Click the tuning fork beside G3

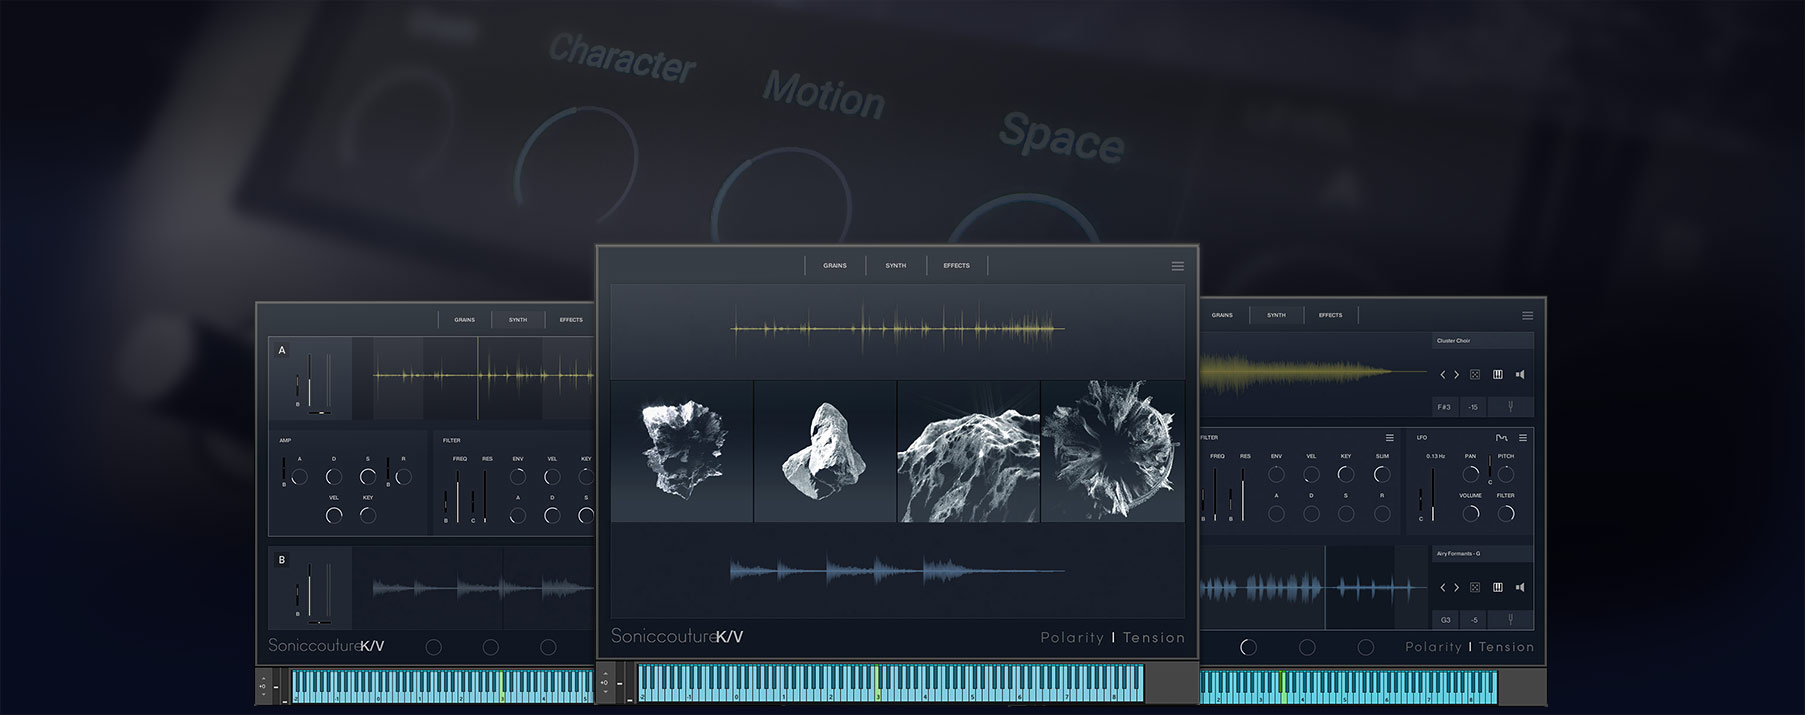tap(1510, 620)
